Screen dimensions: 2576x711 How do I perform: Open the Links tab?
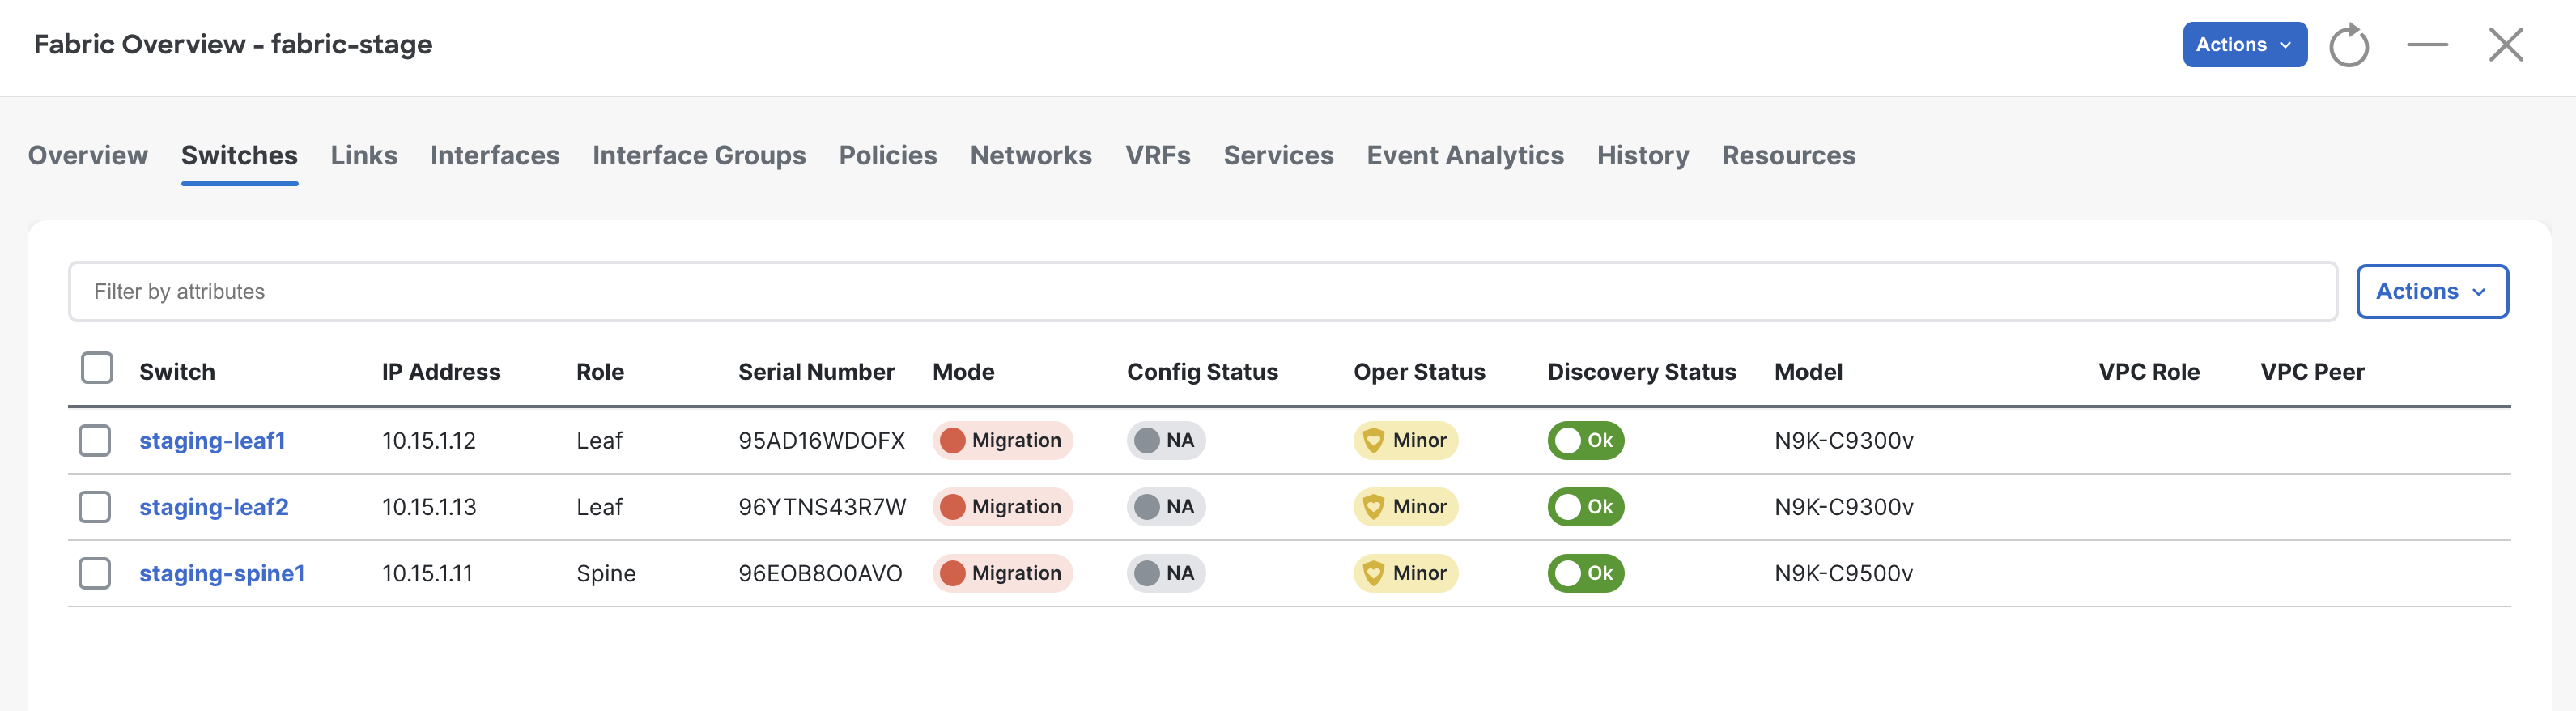click(364, 155)
